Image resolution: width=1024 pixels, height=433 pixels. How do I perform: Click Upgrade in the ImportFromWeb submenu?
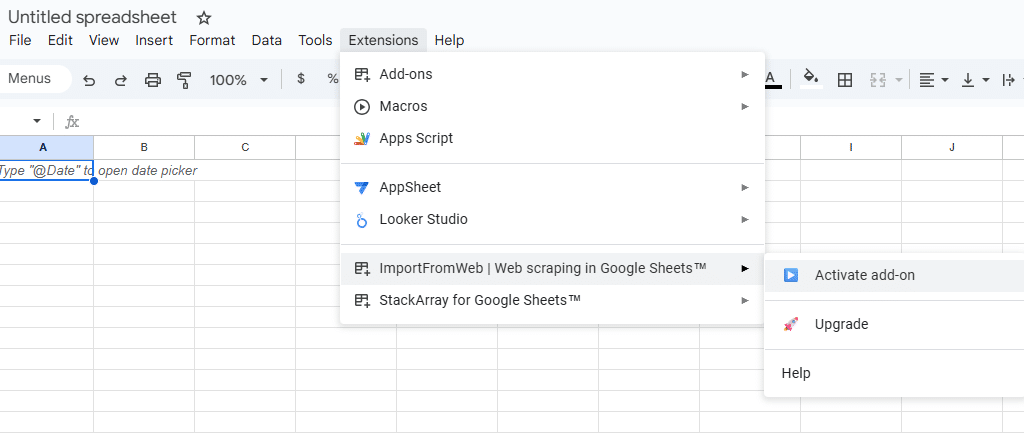(841, 324)
